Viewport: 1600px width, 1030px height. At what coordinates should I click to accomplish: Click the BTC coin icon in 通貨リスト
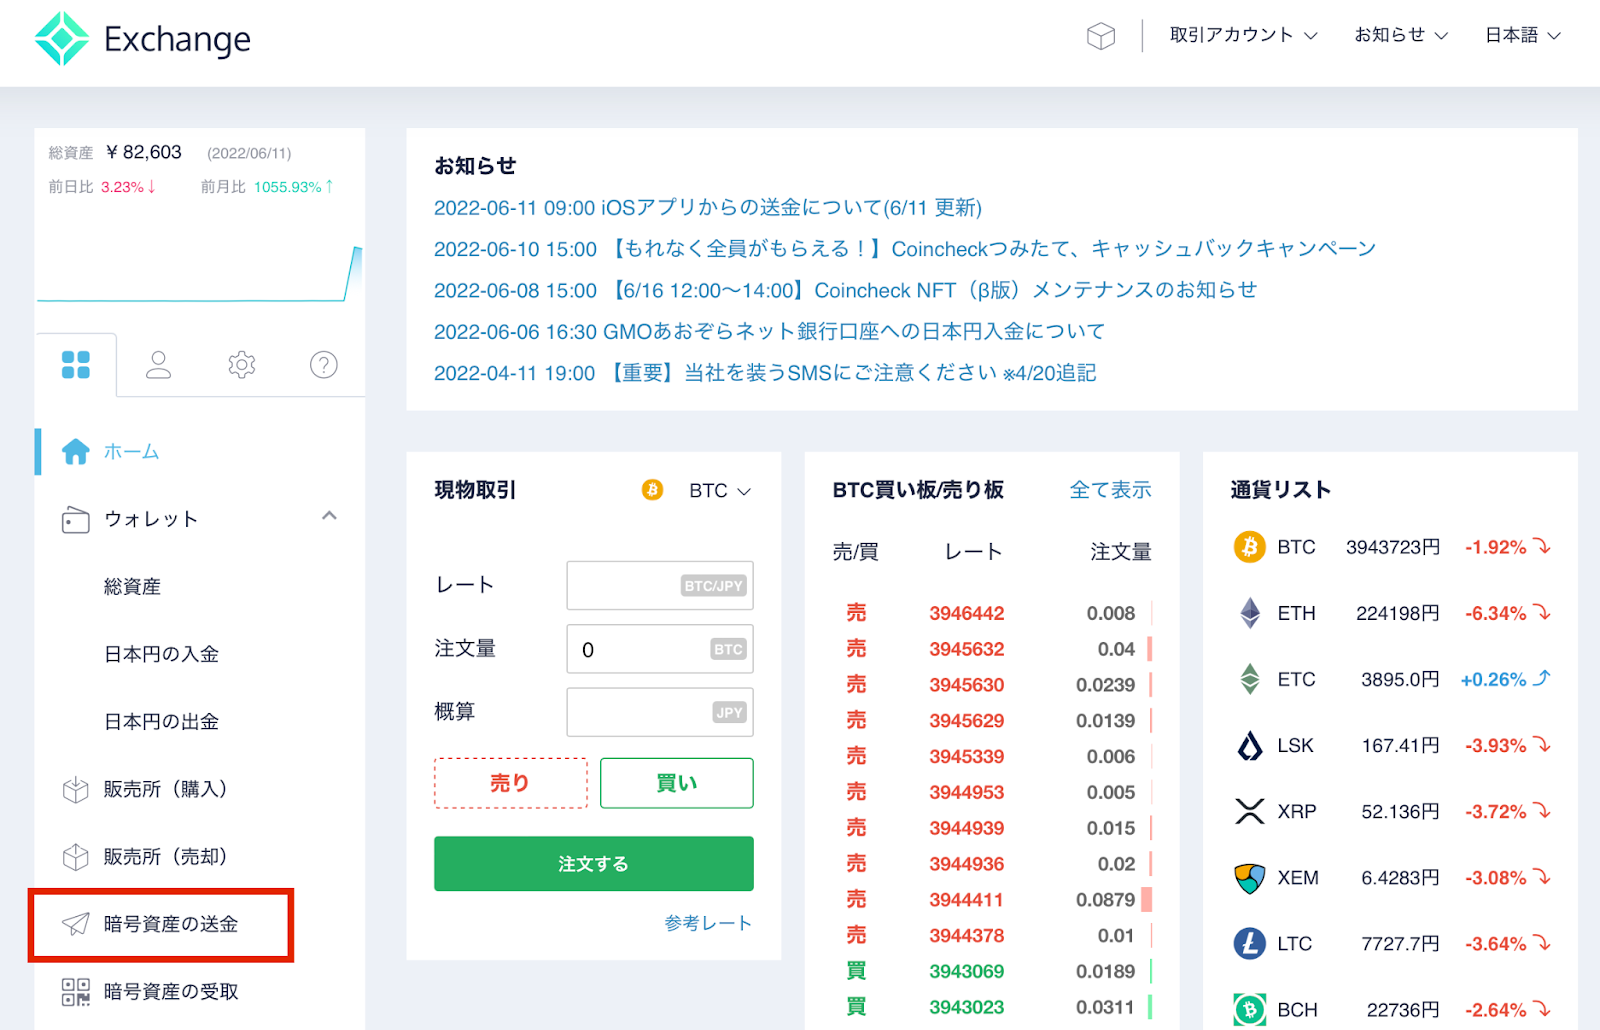point(1249,547)
